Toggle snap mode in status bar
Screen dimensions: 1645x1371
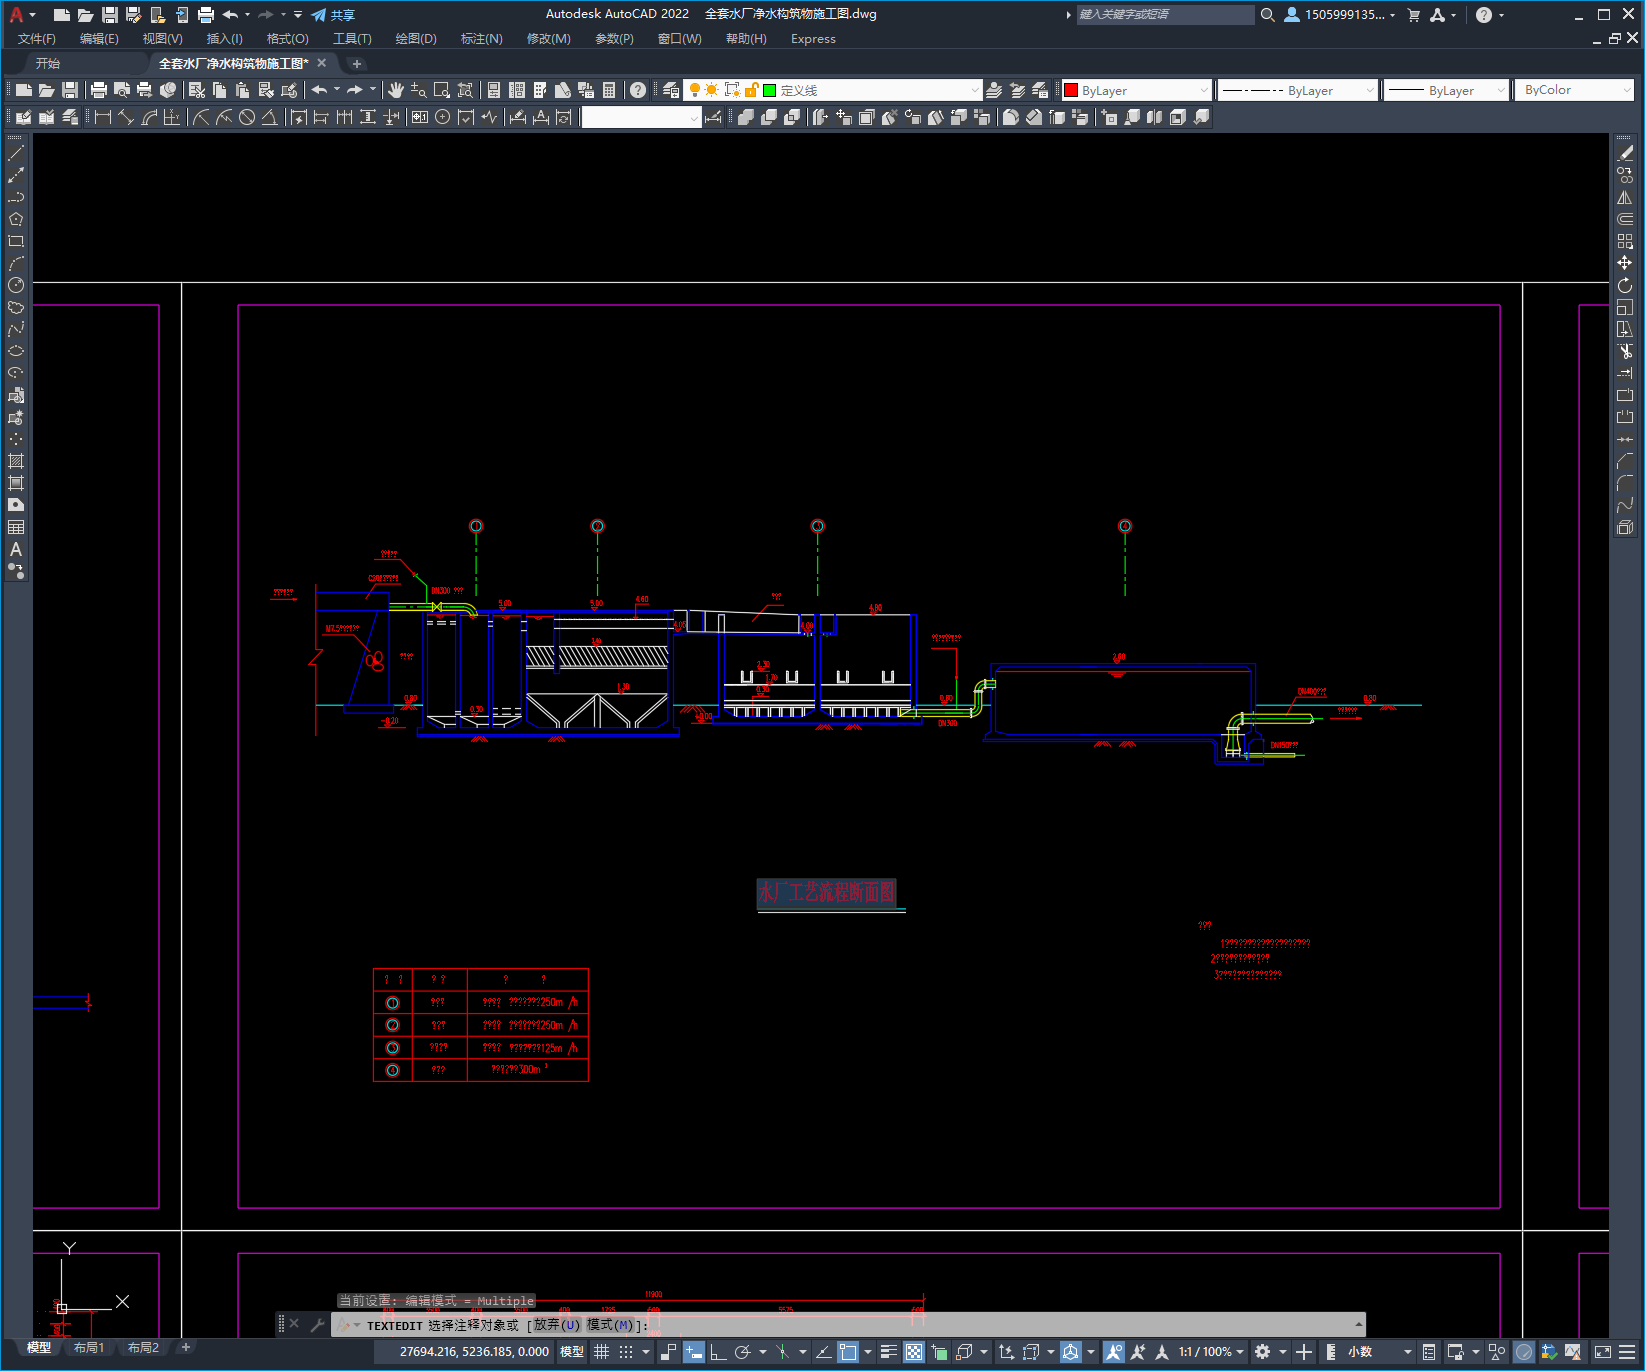[x=626, y=1352]
